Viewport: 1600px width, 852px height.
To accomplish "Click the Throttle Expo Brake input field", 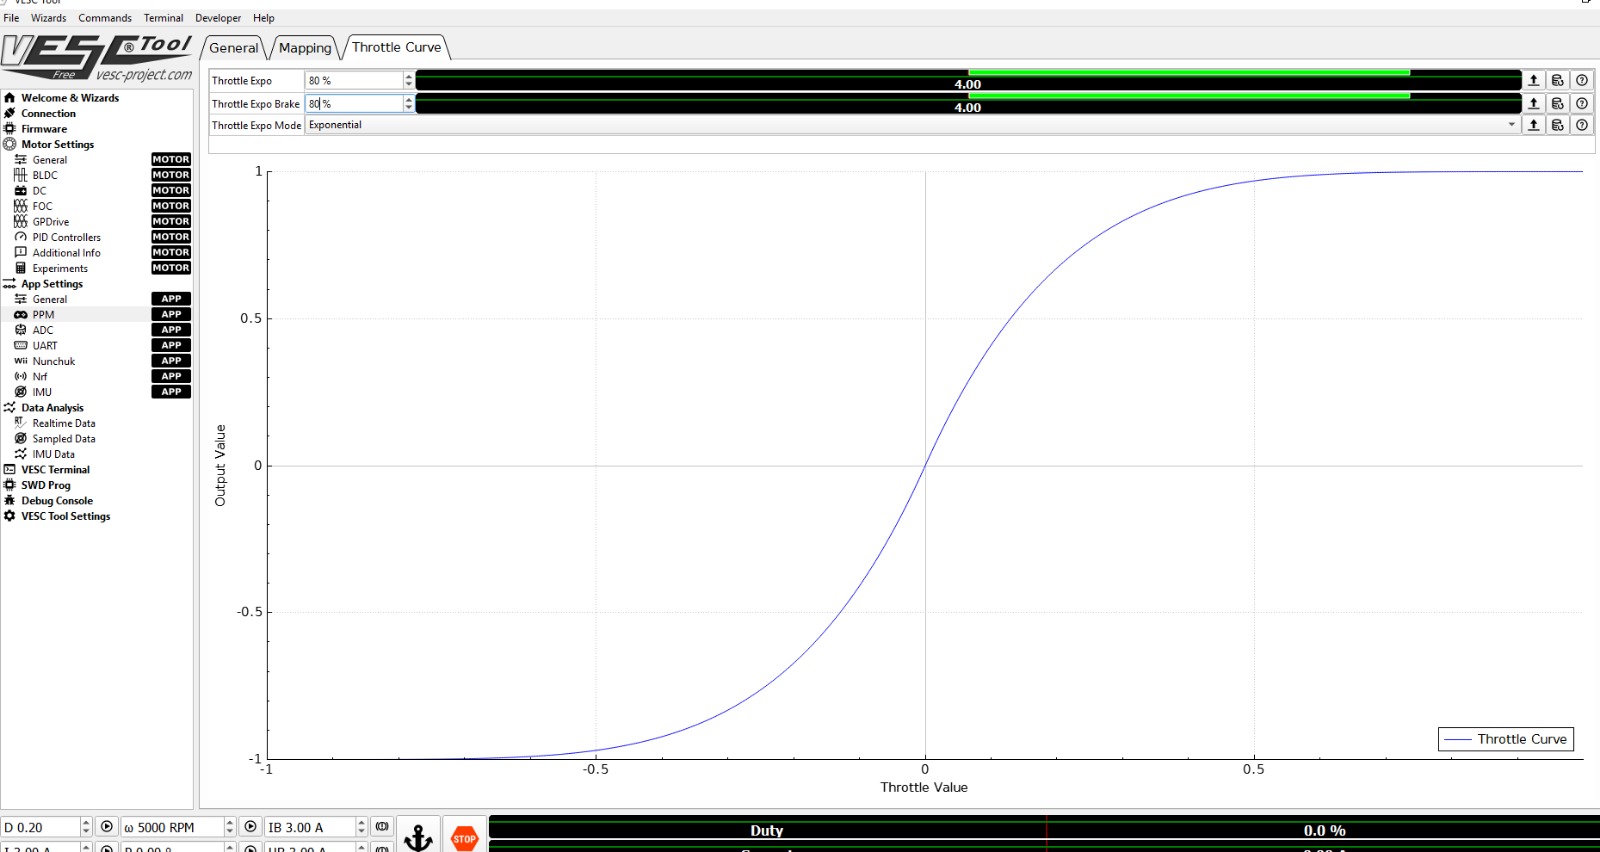I will 354,103.
